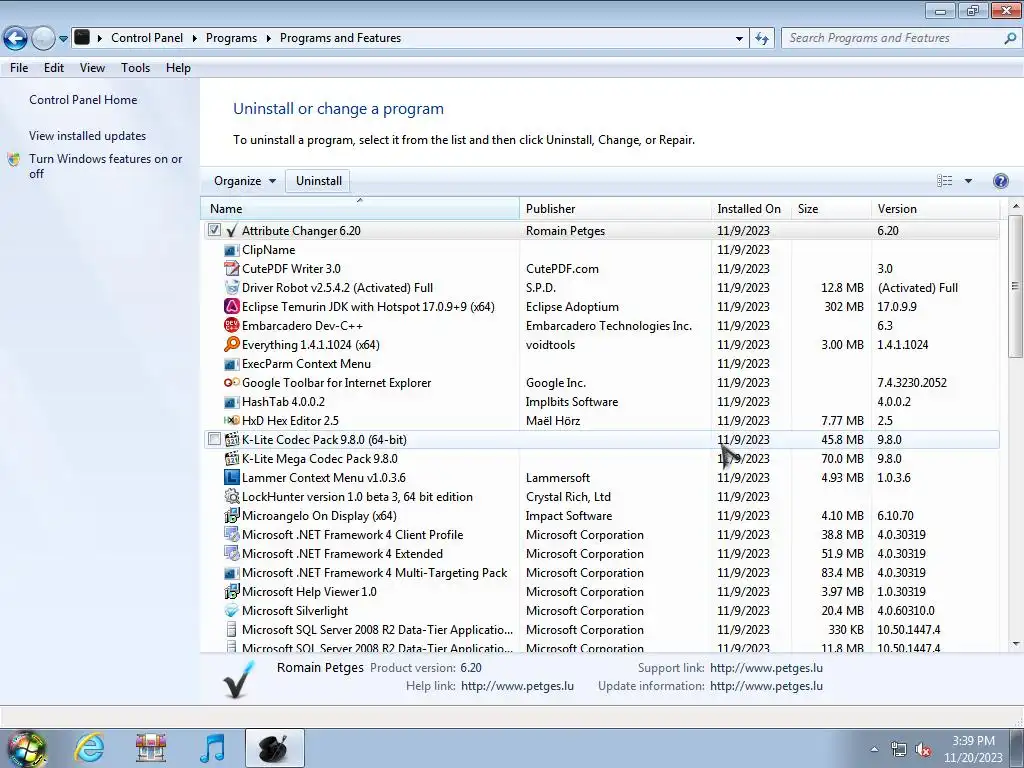The width and height of the screenshot is (1024, 768).
Task: Sort by the Name column header
Action: (x=360, y=209)
